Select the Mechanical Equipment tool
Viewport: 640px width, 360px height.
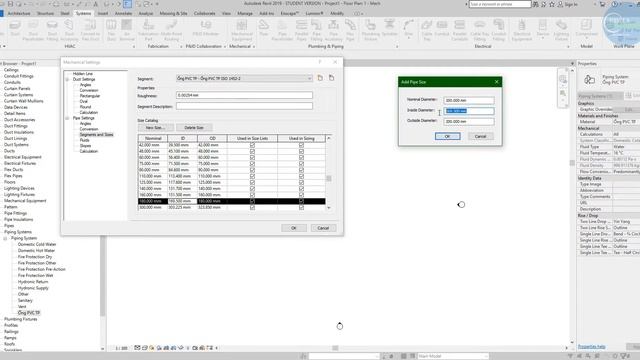pyautogui.click(x=242, y=30)
